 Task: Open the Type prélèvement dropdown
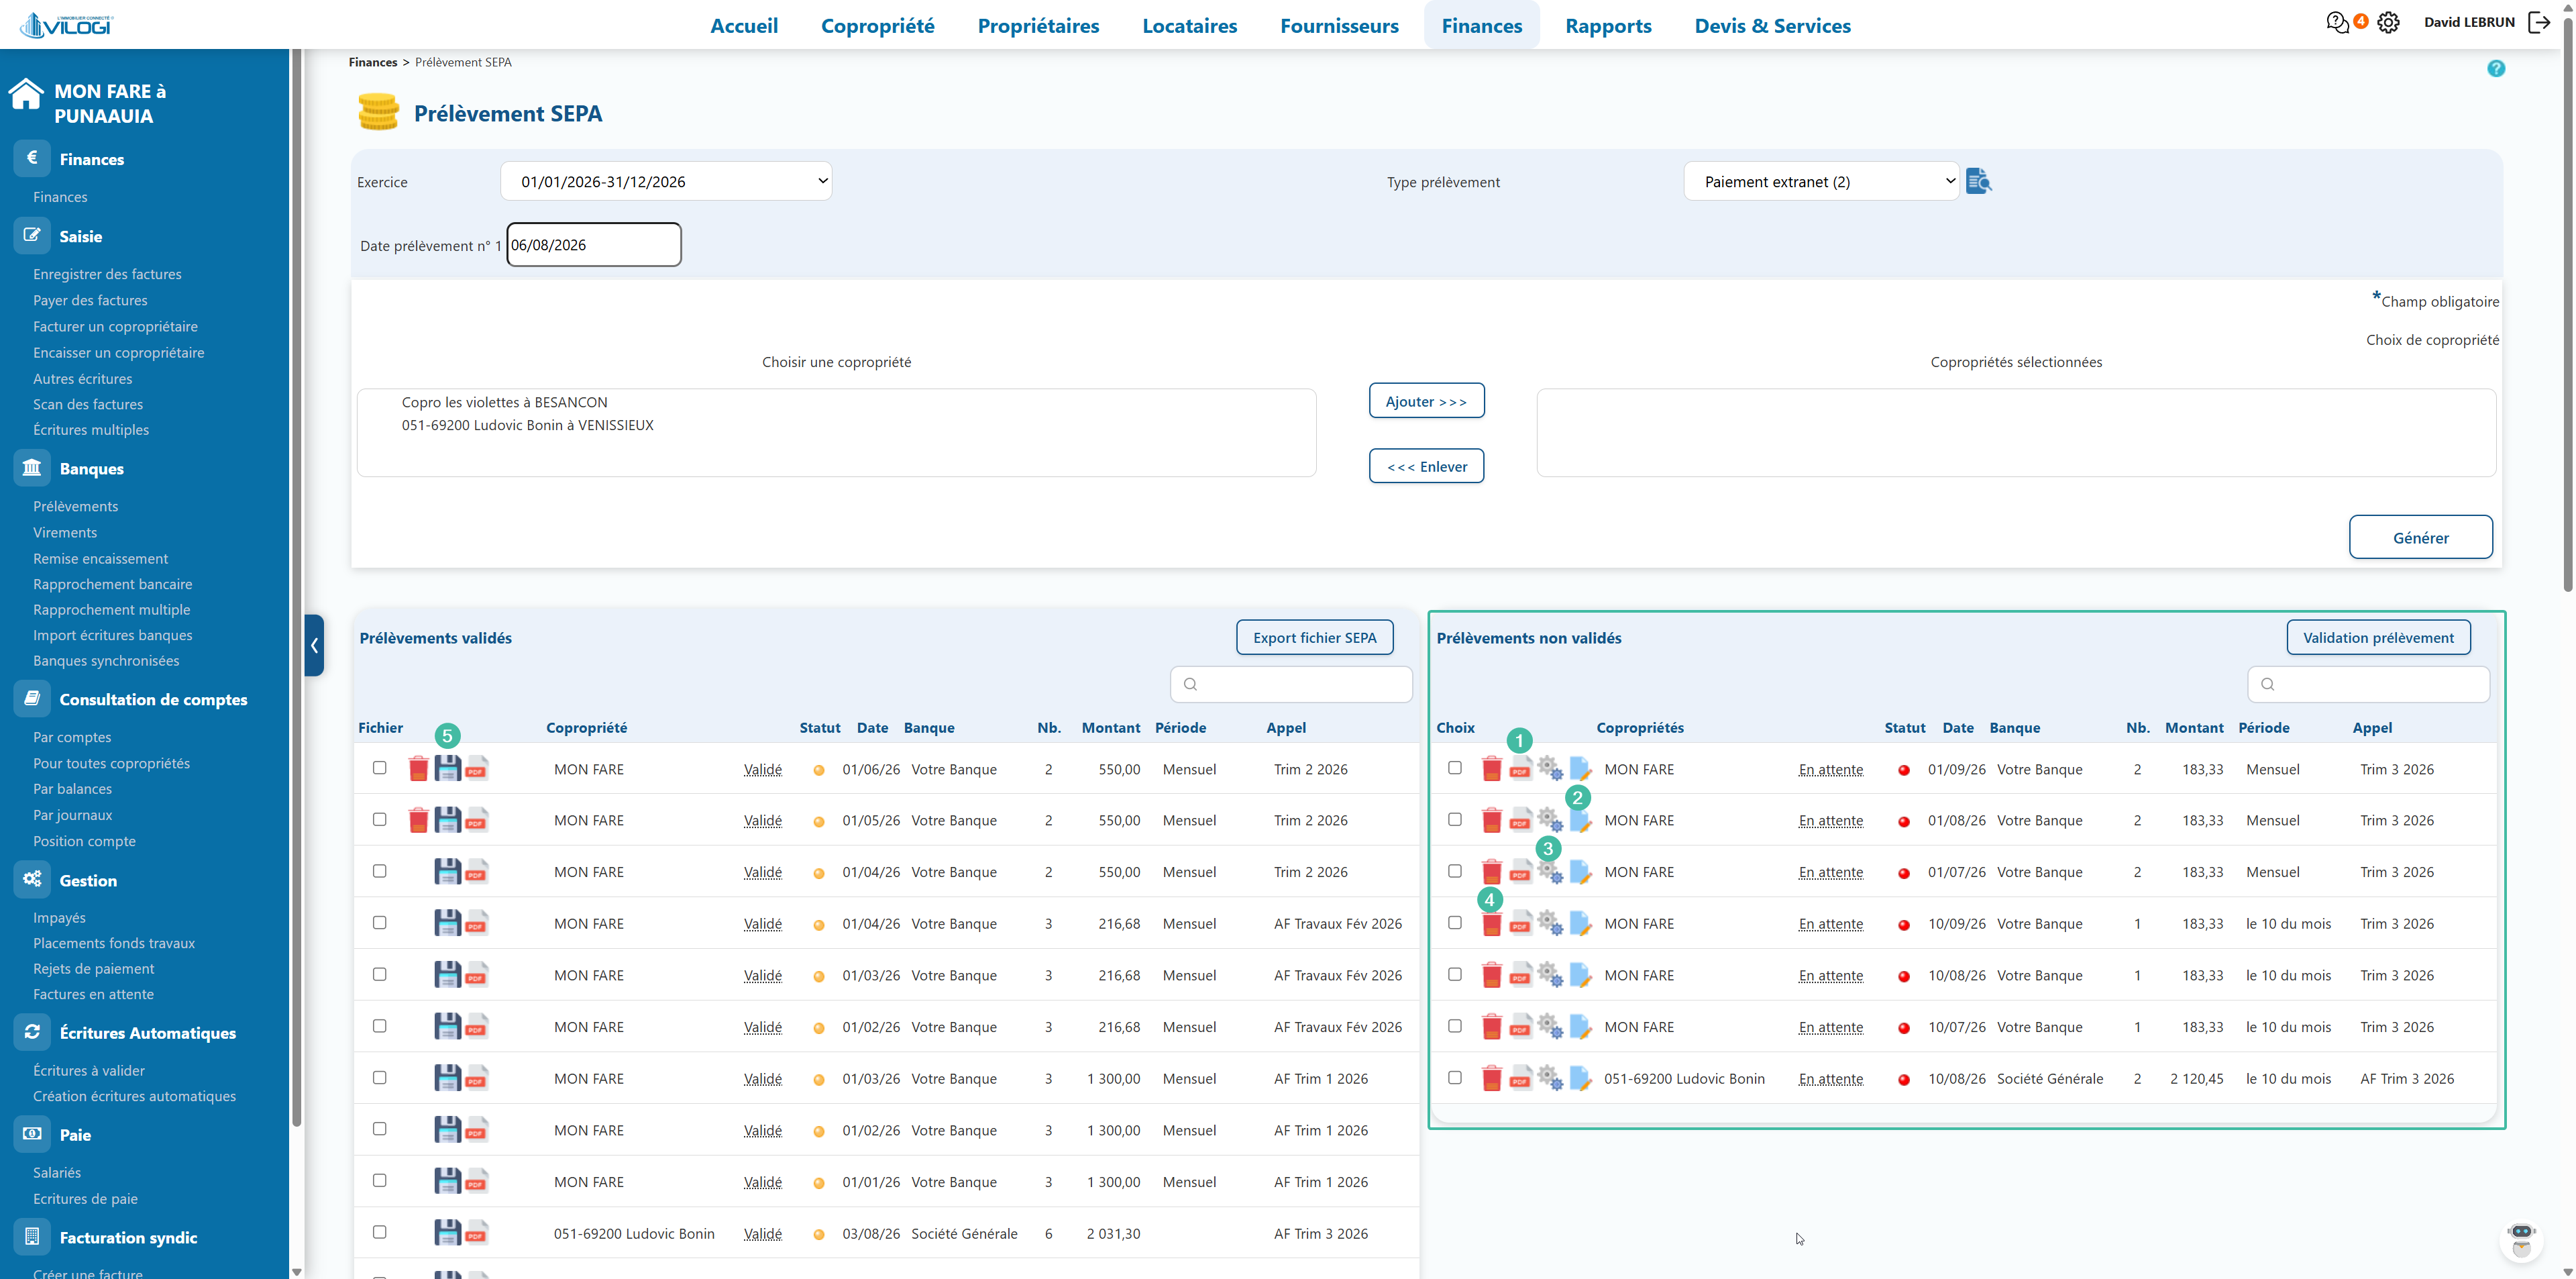1821,181
